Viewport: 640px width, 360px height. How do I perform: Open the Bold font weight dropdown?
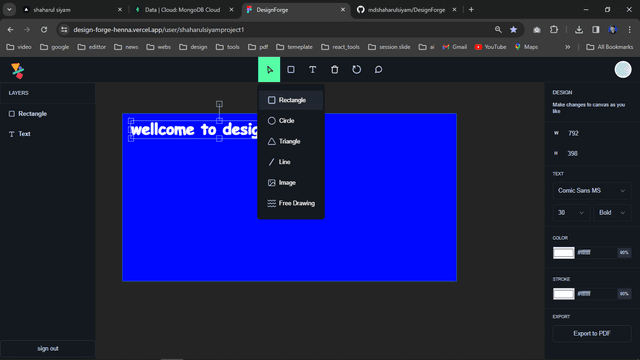612,213
